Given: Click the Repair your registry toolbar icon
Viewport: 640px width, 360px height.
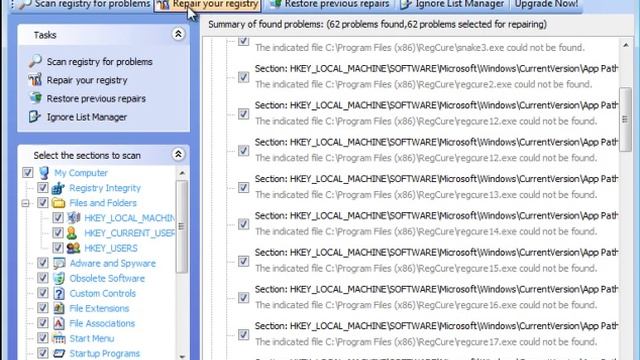Looking at the screenshot, I should coord(163,4).
